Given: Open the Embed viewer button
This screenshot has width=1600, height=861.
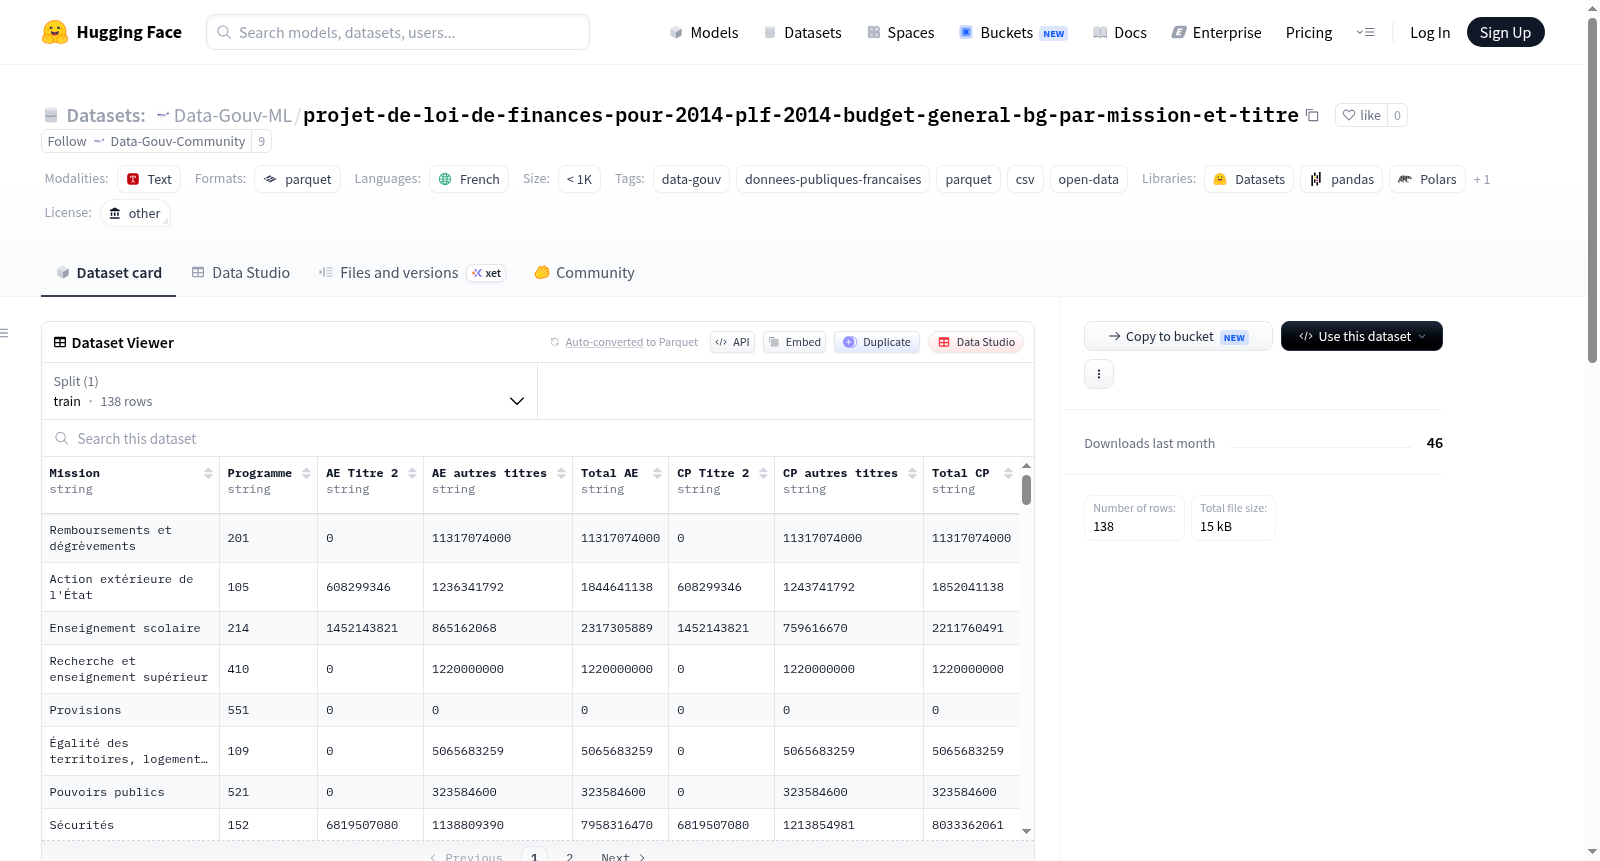Looking at the screenshot, I should pyautogui.click(x=795, y=342).
